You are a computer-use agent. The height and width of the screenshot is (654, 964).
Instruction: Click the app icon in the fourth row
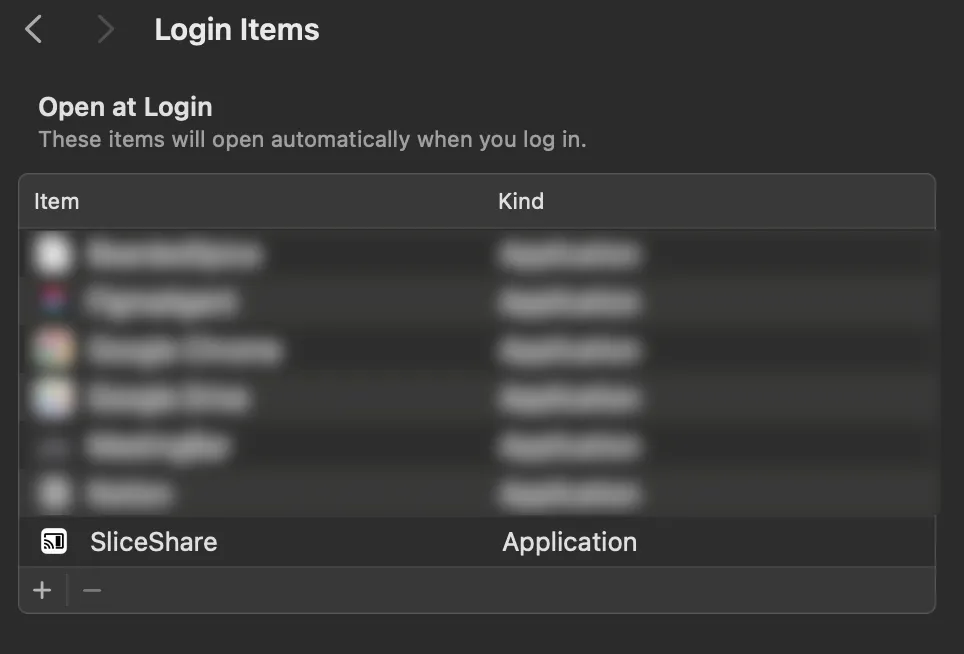click(x=53, y=398)
